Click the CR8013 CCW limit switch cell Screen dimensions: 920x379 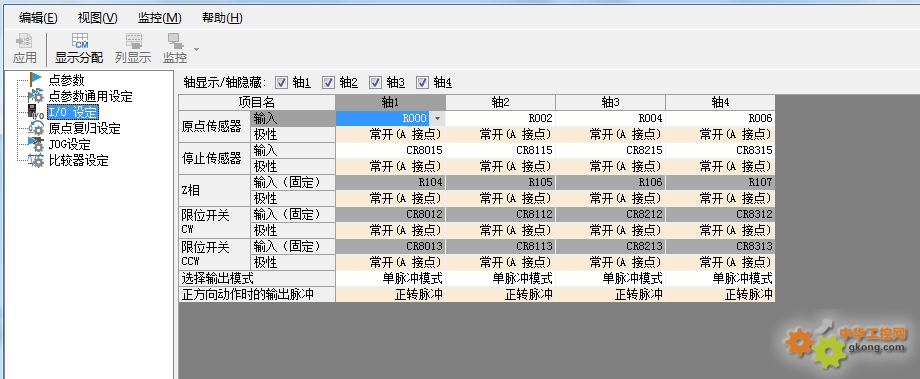390,246
